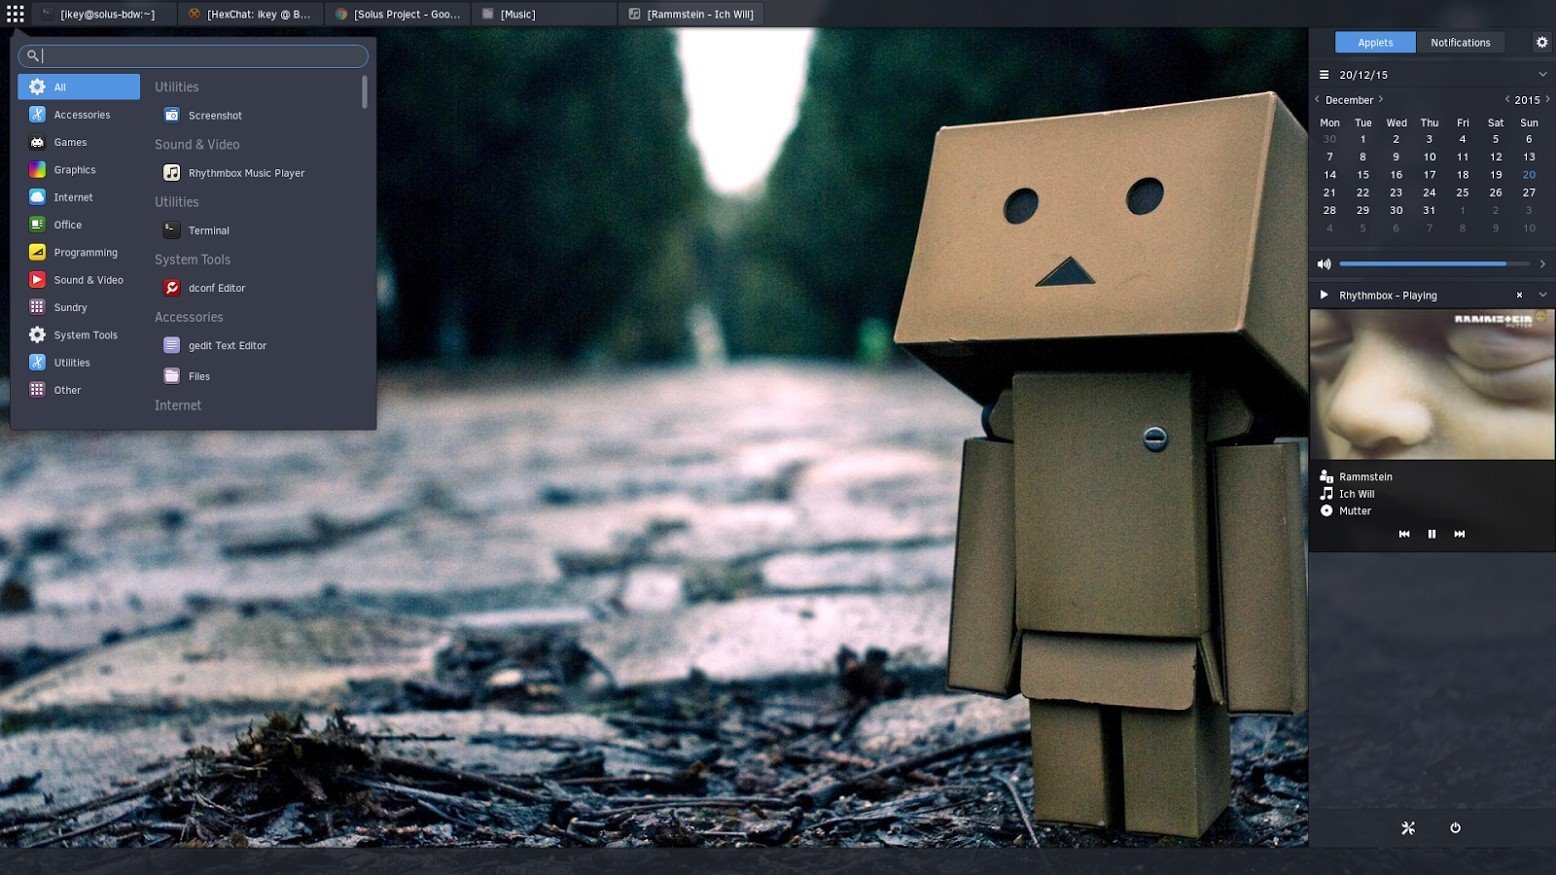The image size is (1556, 875).
Task: Select the Sound & Video category
Action: pos(88,280)
